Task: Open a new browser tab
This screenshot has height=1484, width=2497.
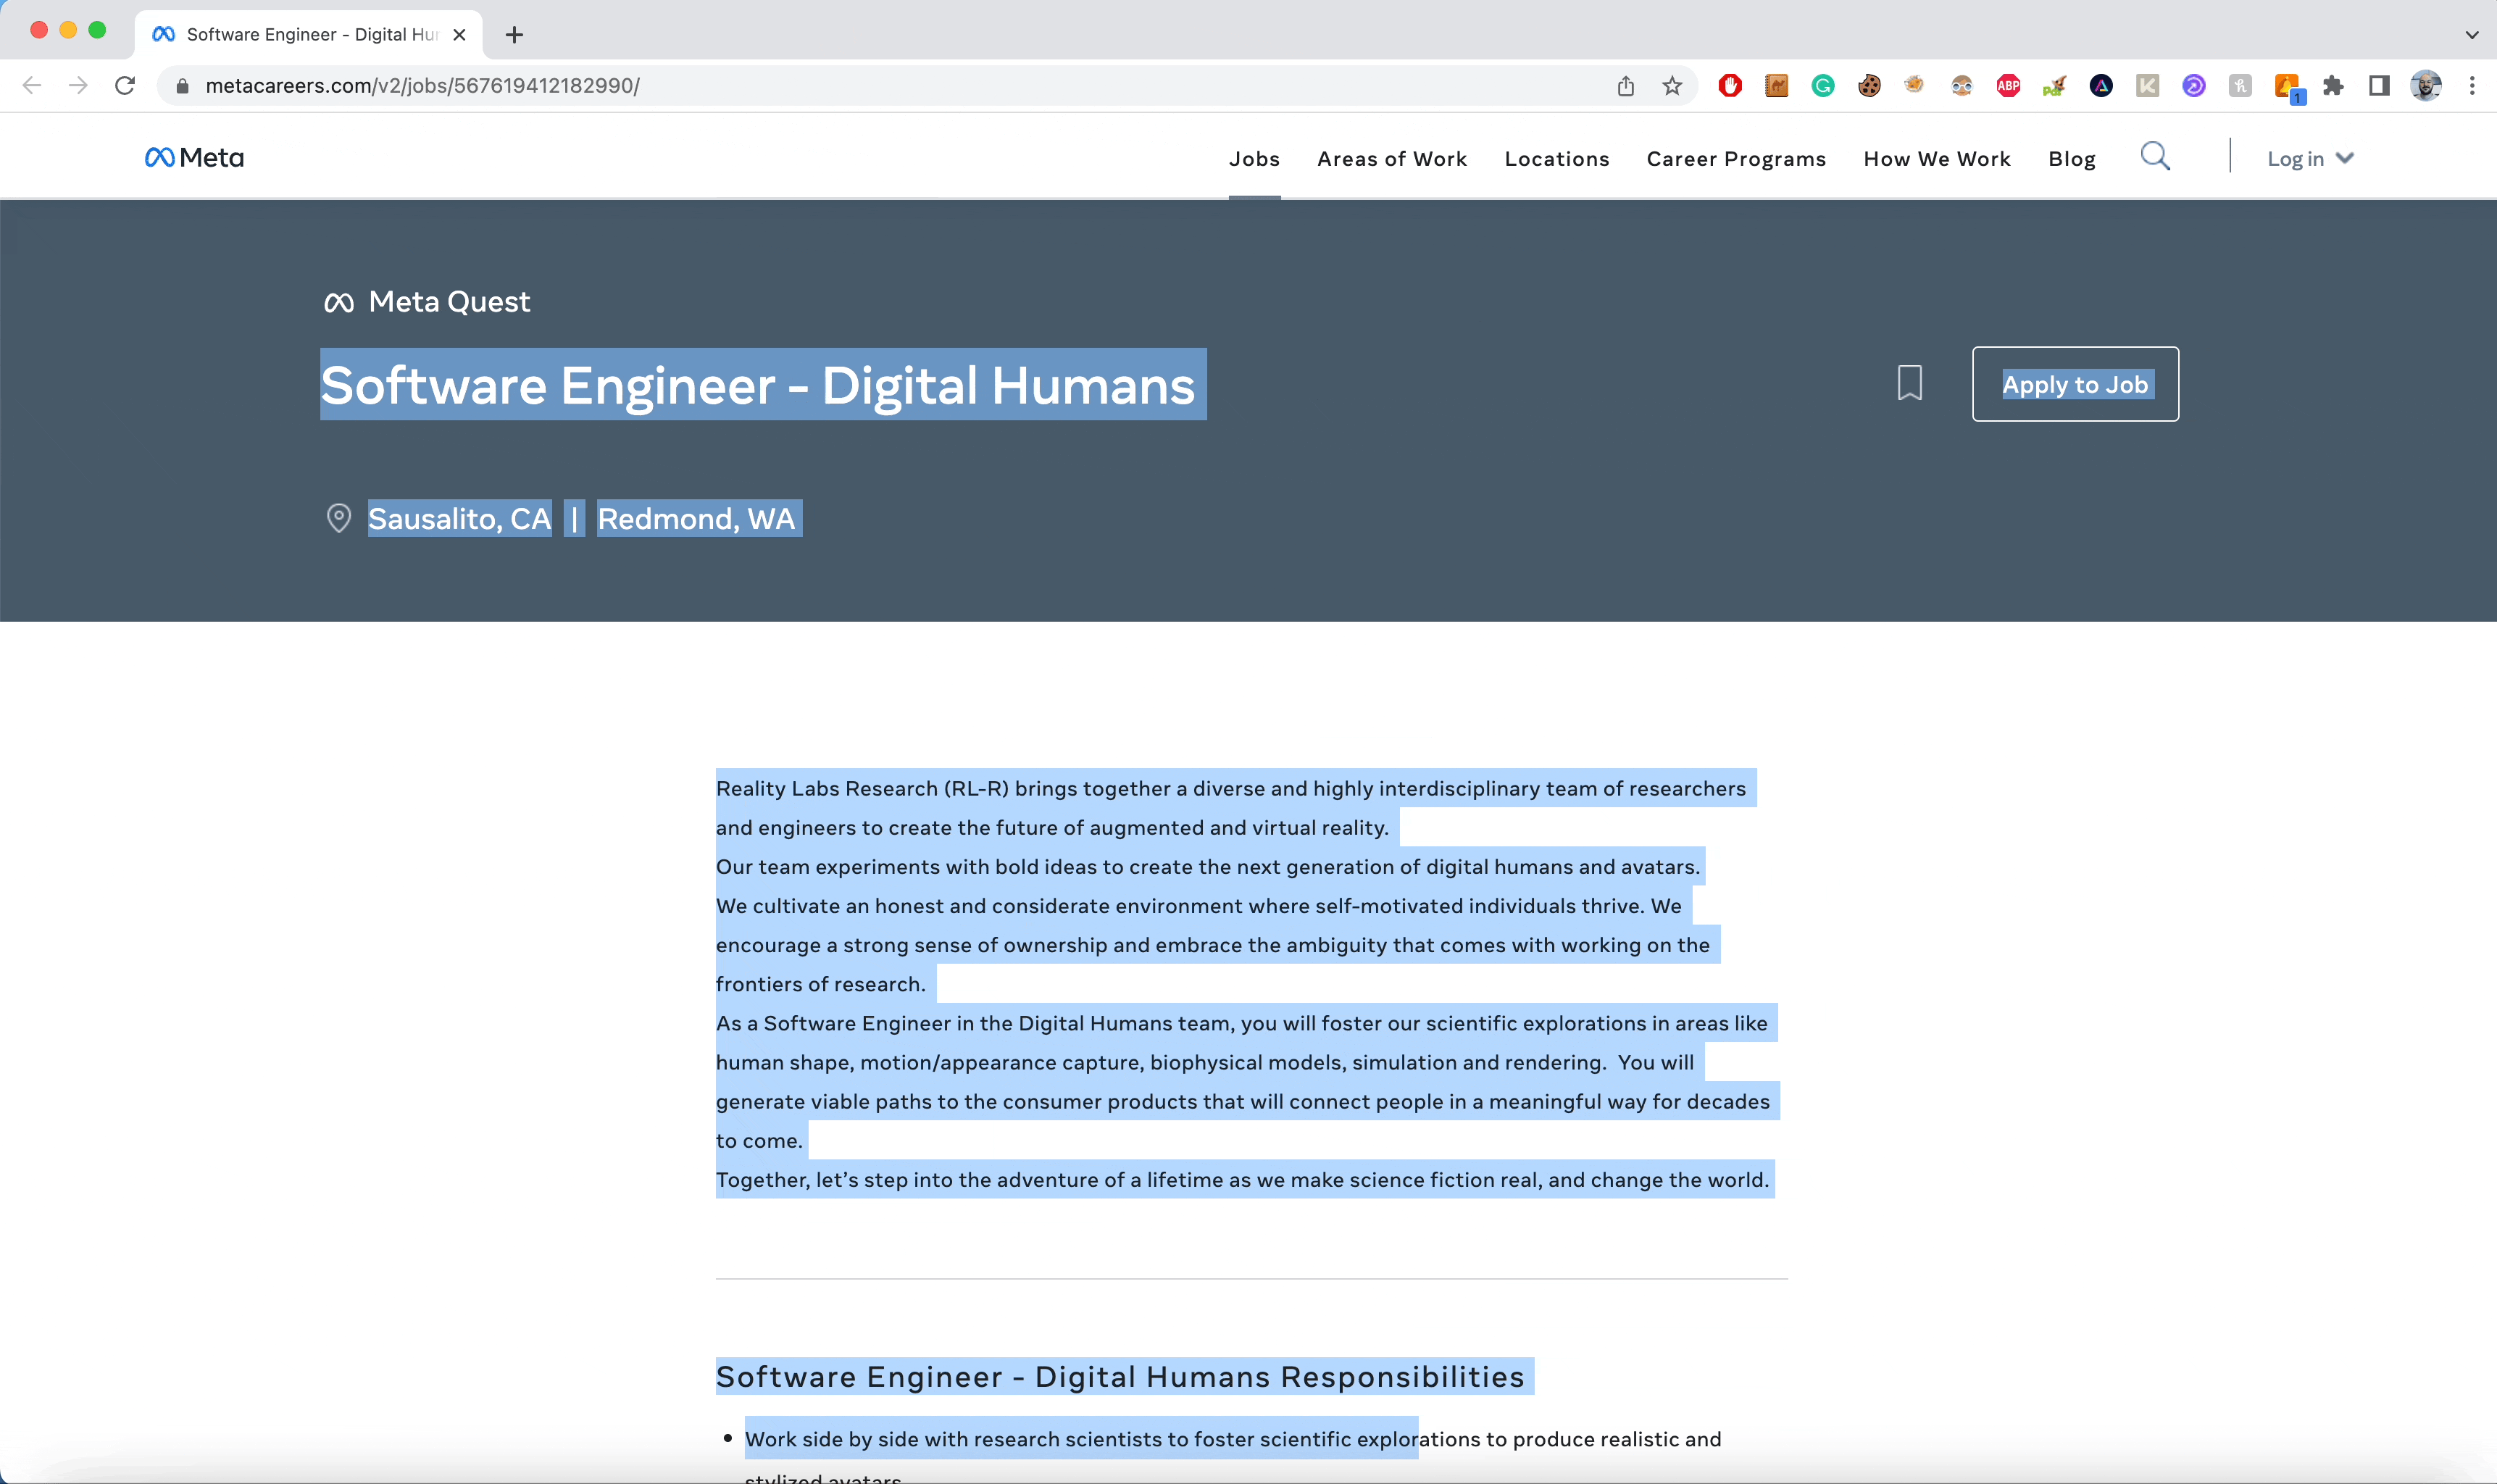Action: click(x=514, y=35)
